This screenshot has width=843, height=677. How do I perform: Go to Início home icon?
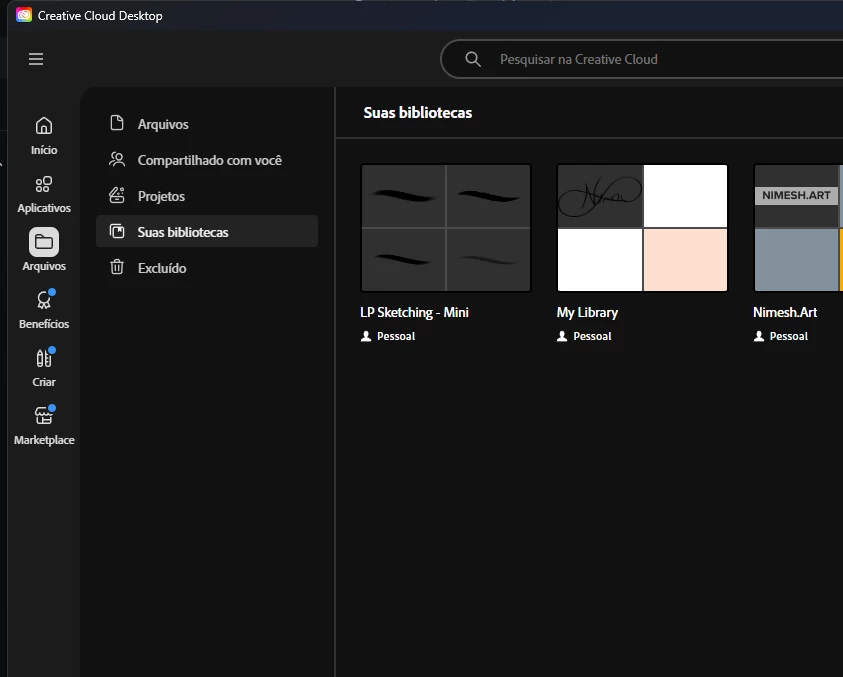44,126
